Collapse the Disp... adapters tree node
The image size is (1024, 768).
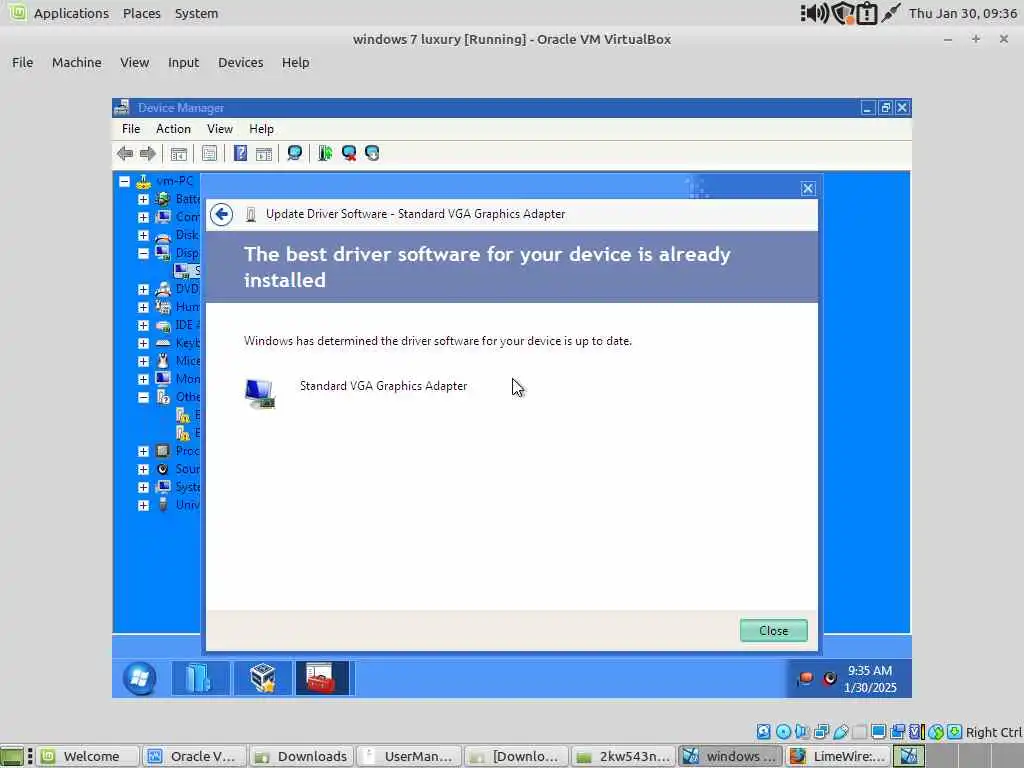coord(143,253)
